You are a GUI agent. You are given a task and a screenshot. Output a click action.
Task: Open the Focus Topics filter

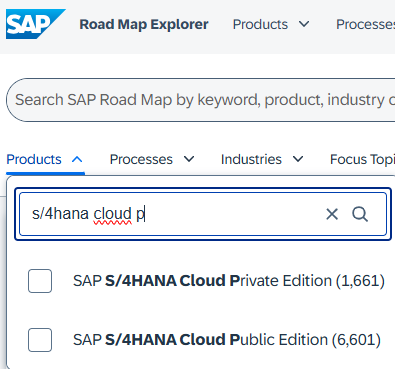click(362, 159)
